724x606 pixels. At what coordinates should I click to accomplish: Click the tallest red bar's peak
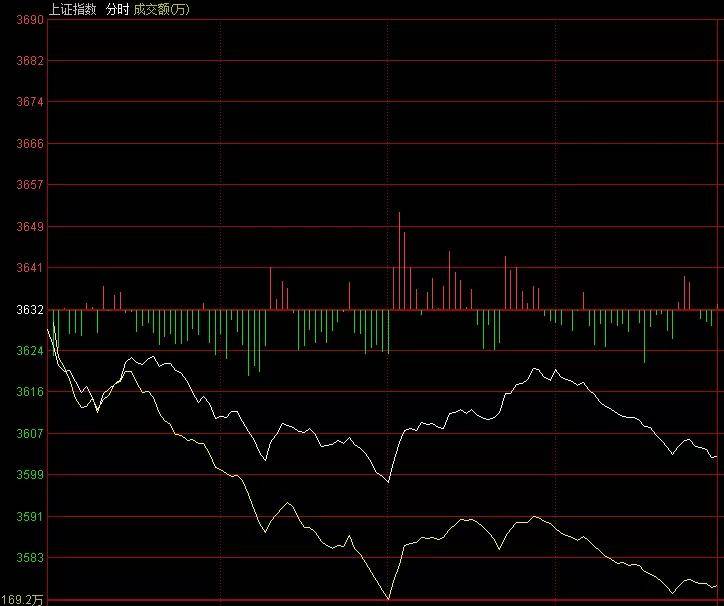399,213
